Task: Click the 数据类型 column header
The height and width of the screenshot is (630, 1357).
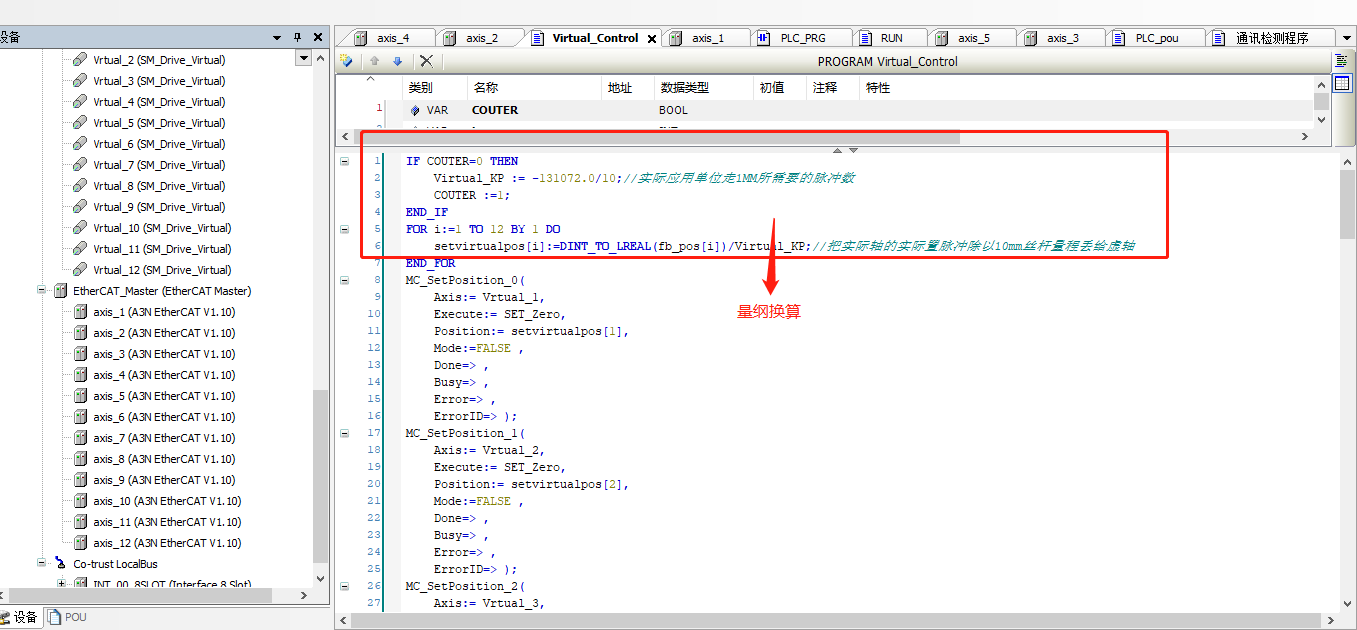Action: coord(703,88)
